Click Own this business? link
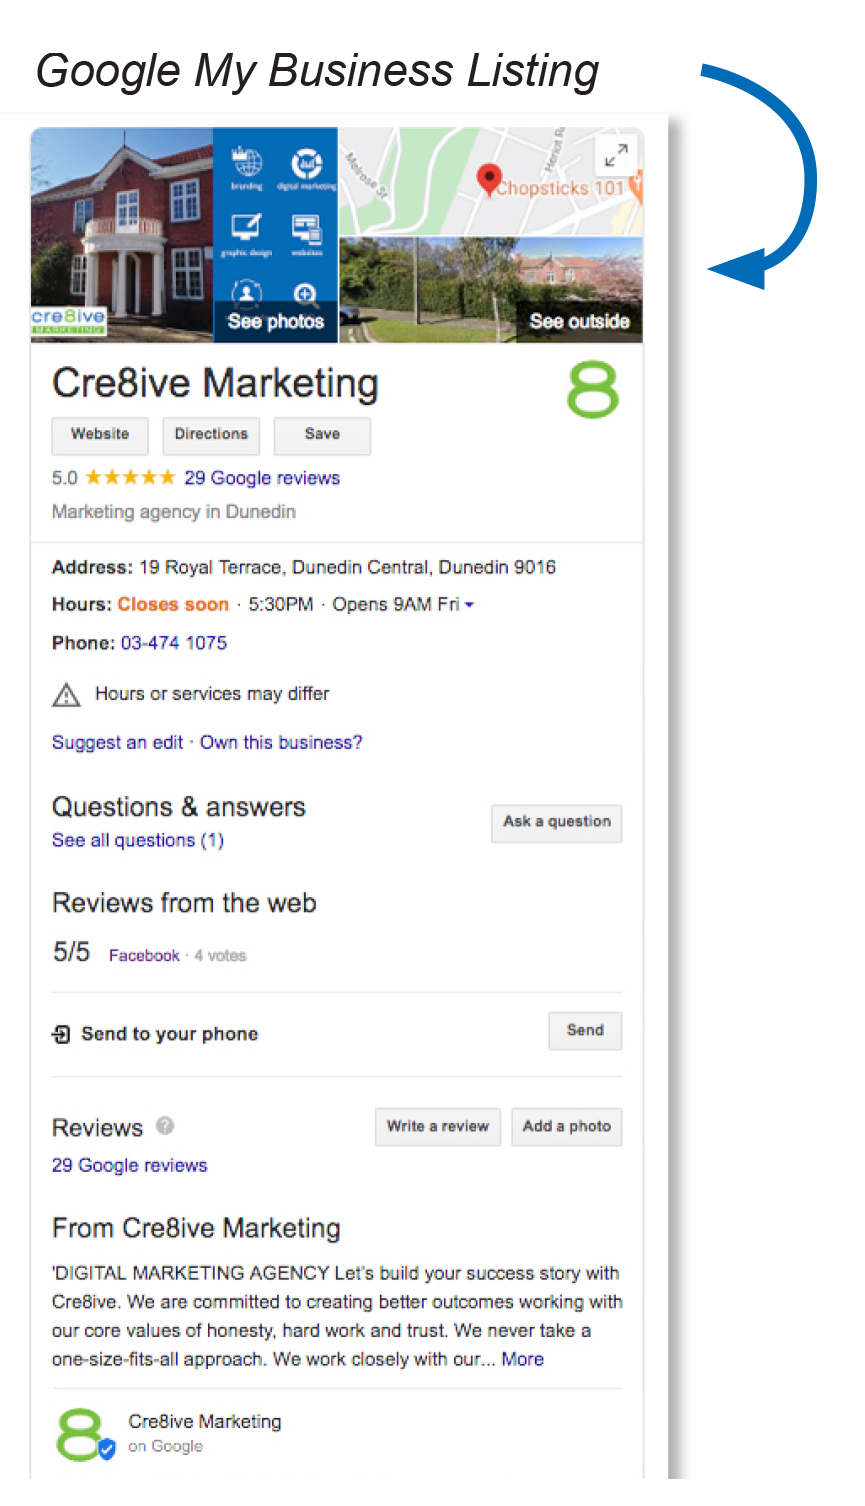The width and height of the screenshot is (865, 1506). pyautogui.click(x=281, y=743)
